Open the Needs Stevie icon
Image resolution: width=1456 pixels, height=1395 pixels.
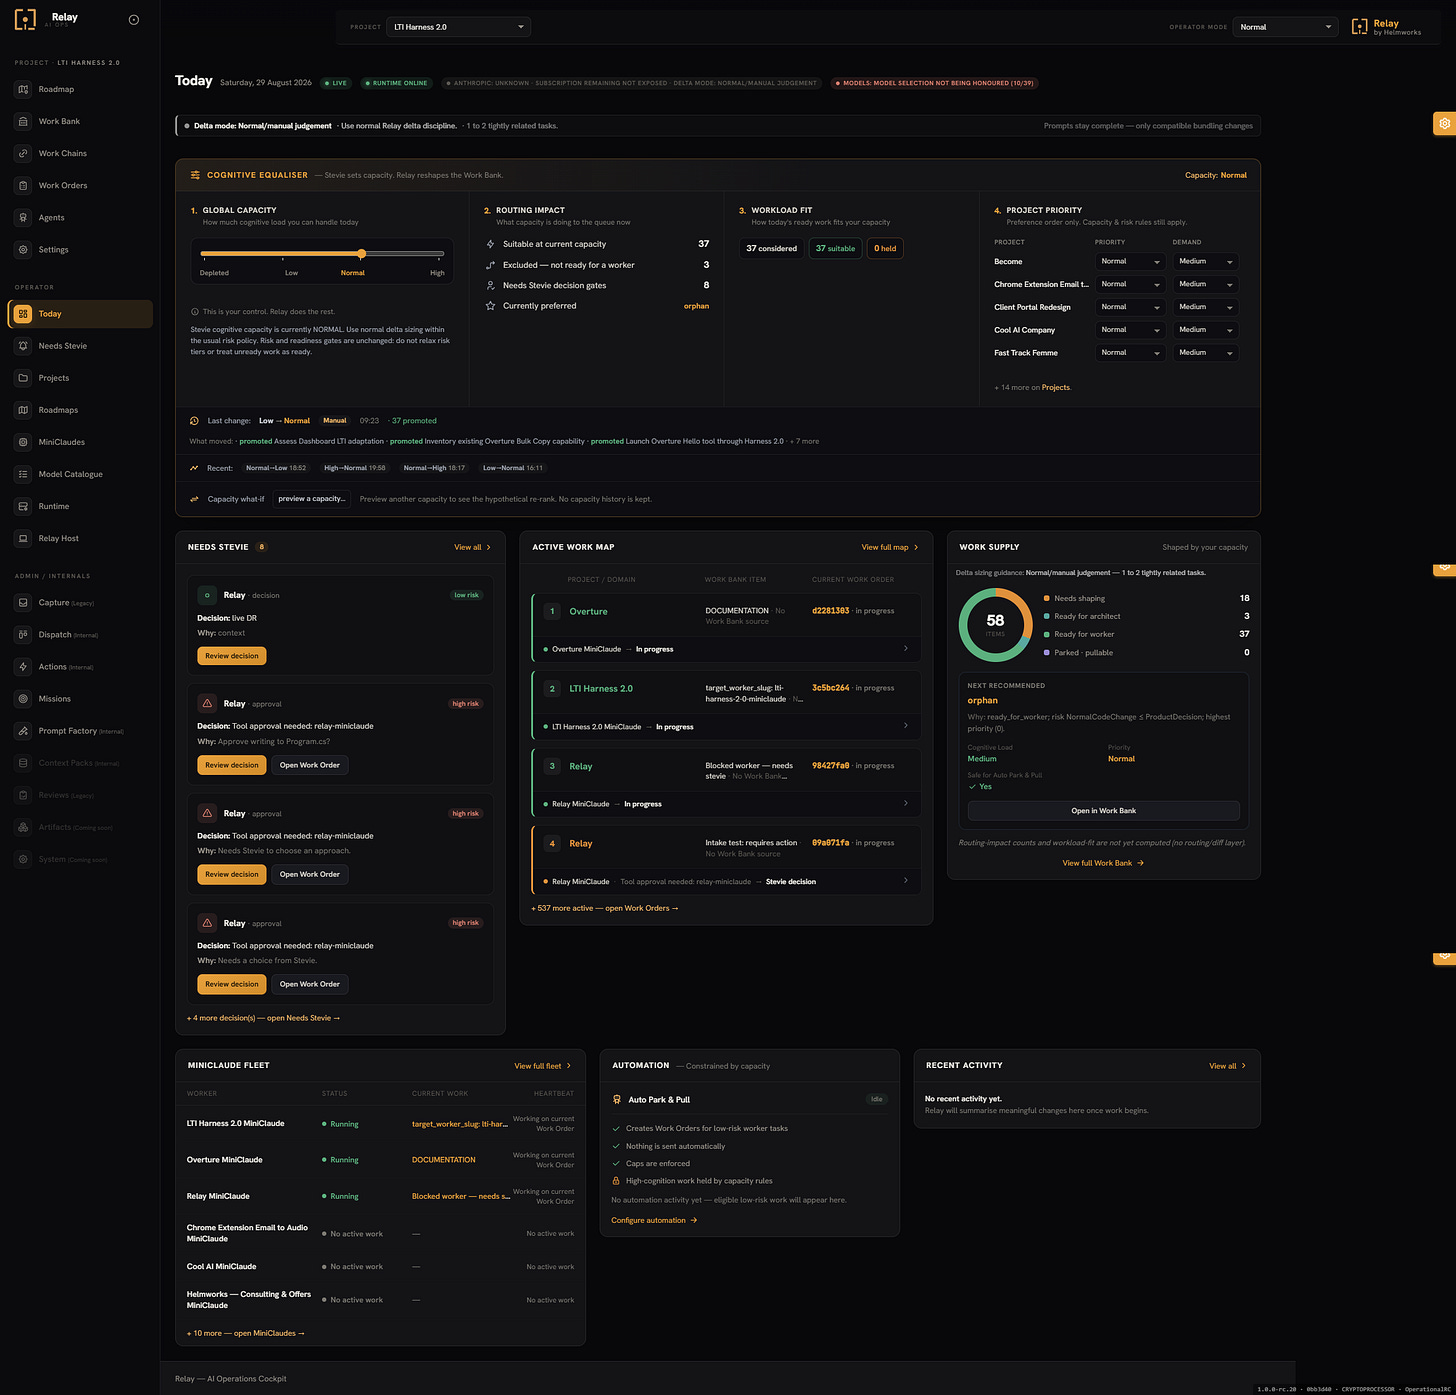point(23,346)
